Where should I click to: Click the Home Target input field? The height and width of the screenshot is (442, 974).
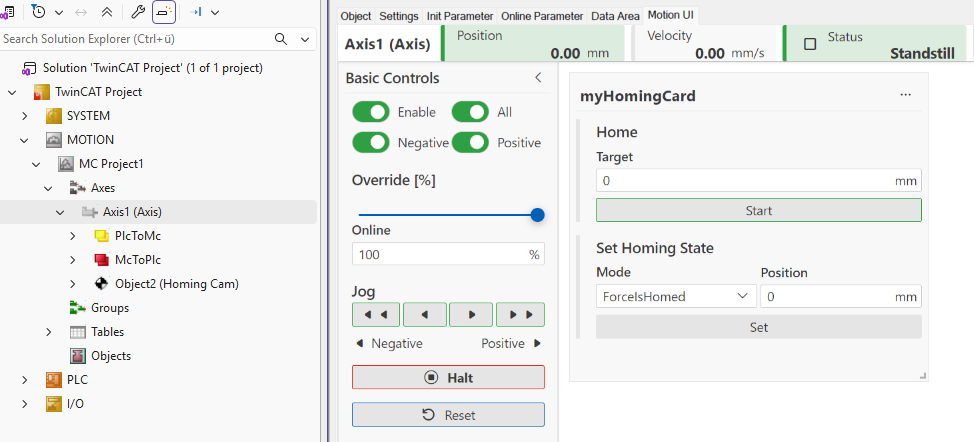758,181
